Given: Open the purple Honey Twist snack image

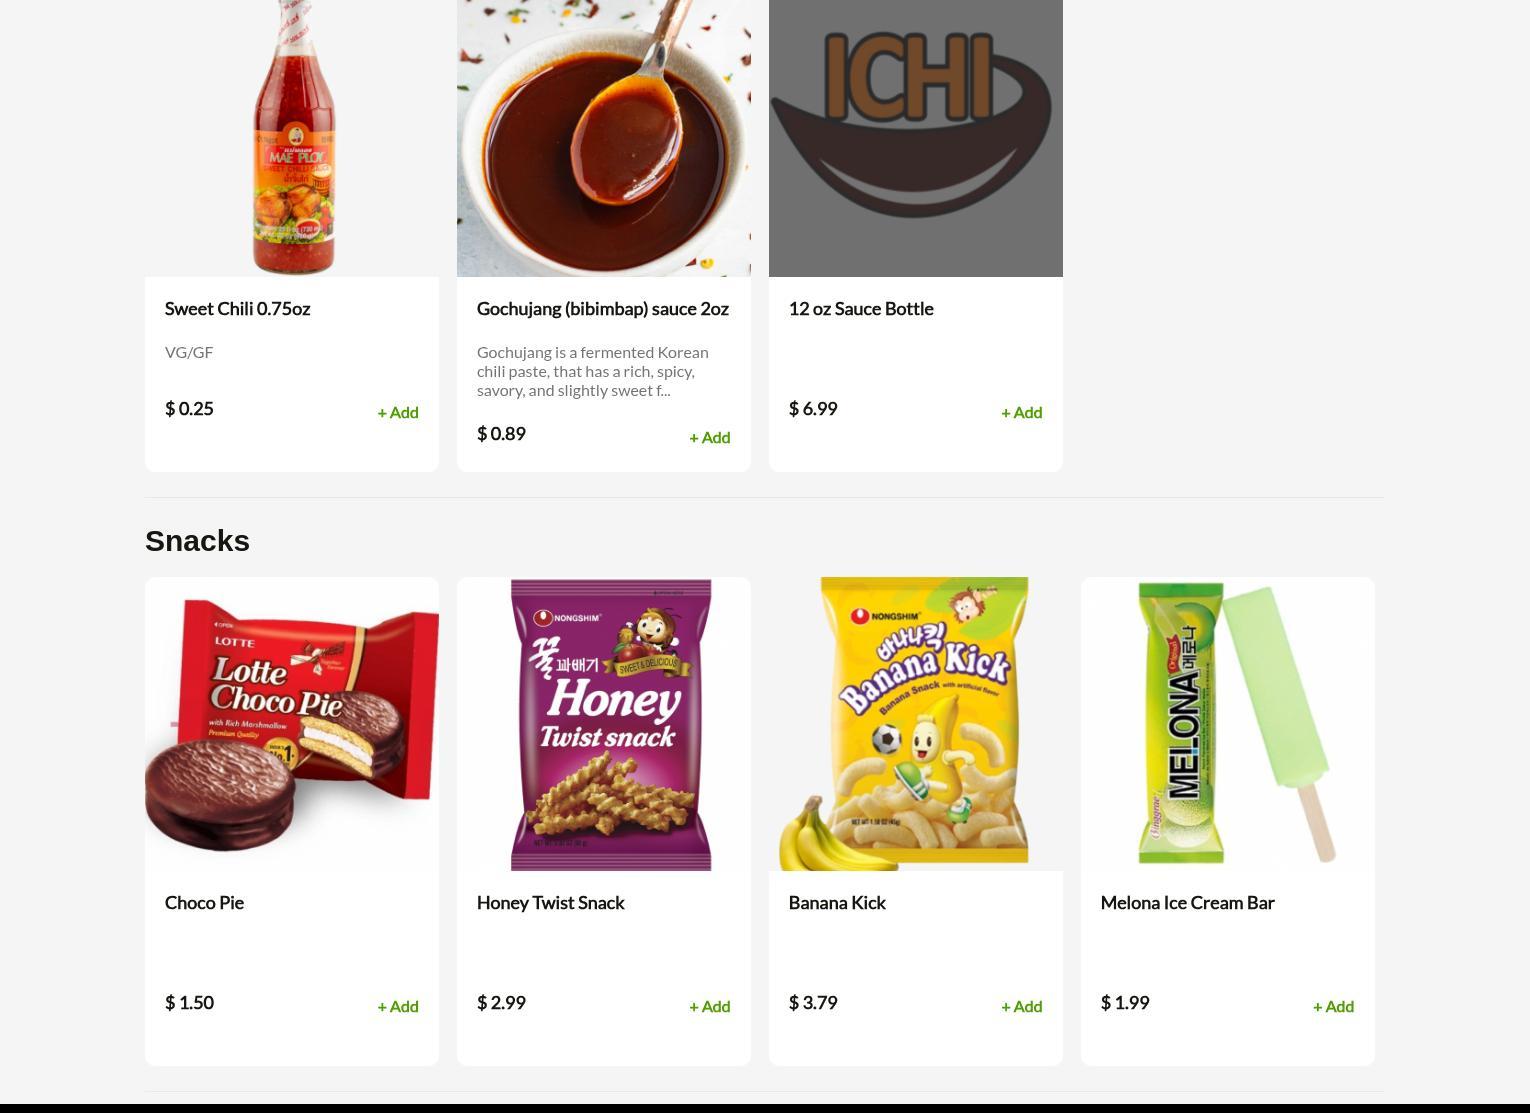Looking at the screenshot, I should (604, 724).
